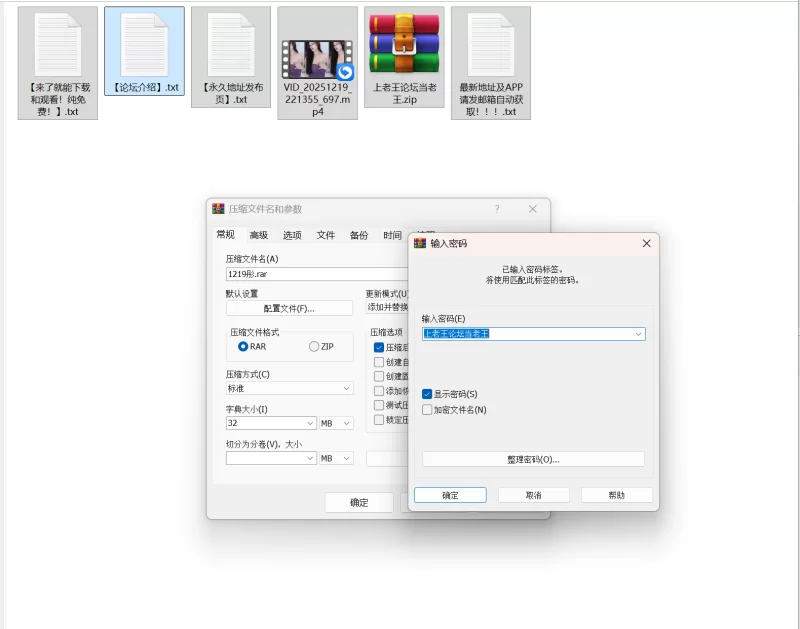This screenshot has height=629, width=800.
Task: Select the ZIP format radio button
Action: pyautogui.click(x=314, y=346)
